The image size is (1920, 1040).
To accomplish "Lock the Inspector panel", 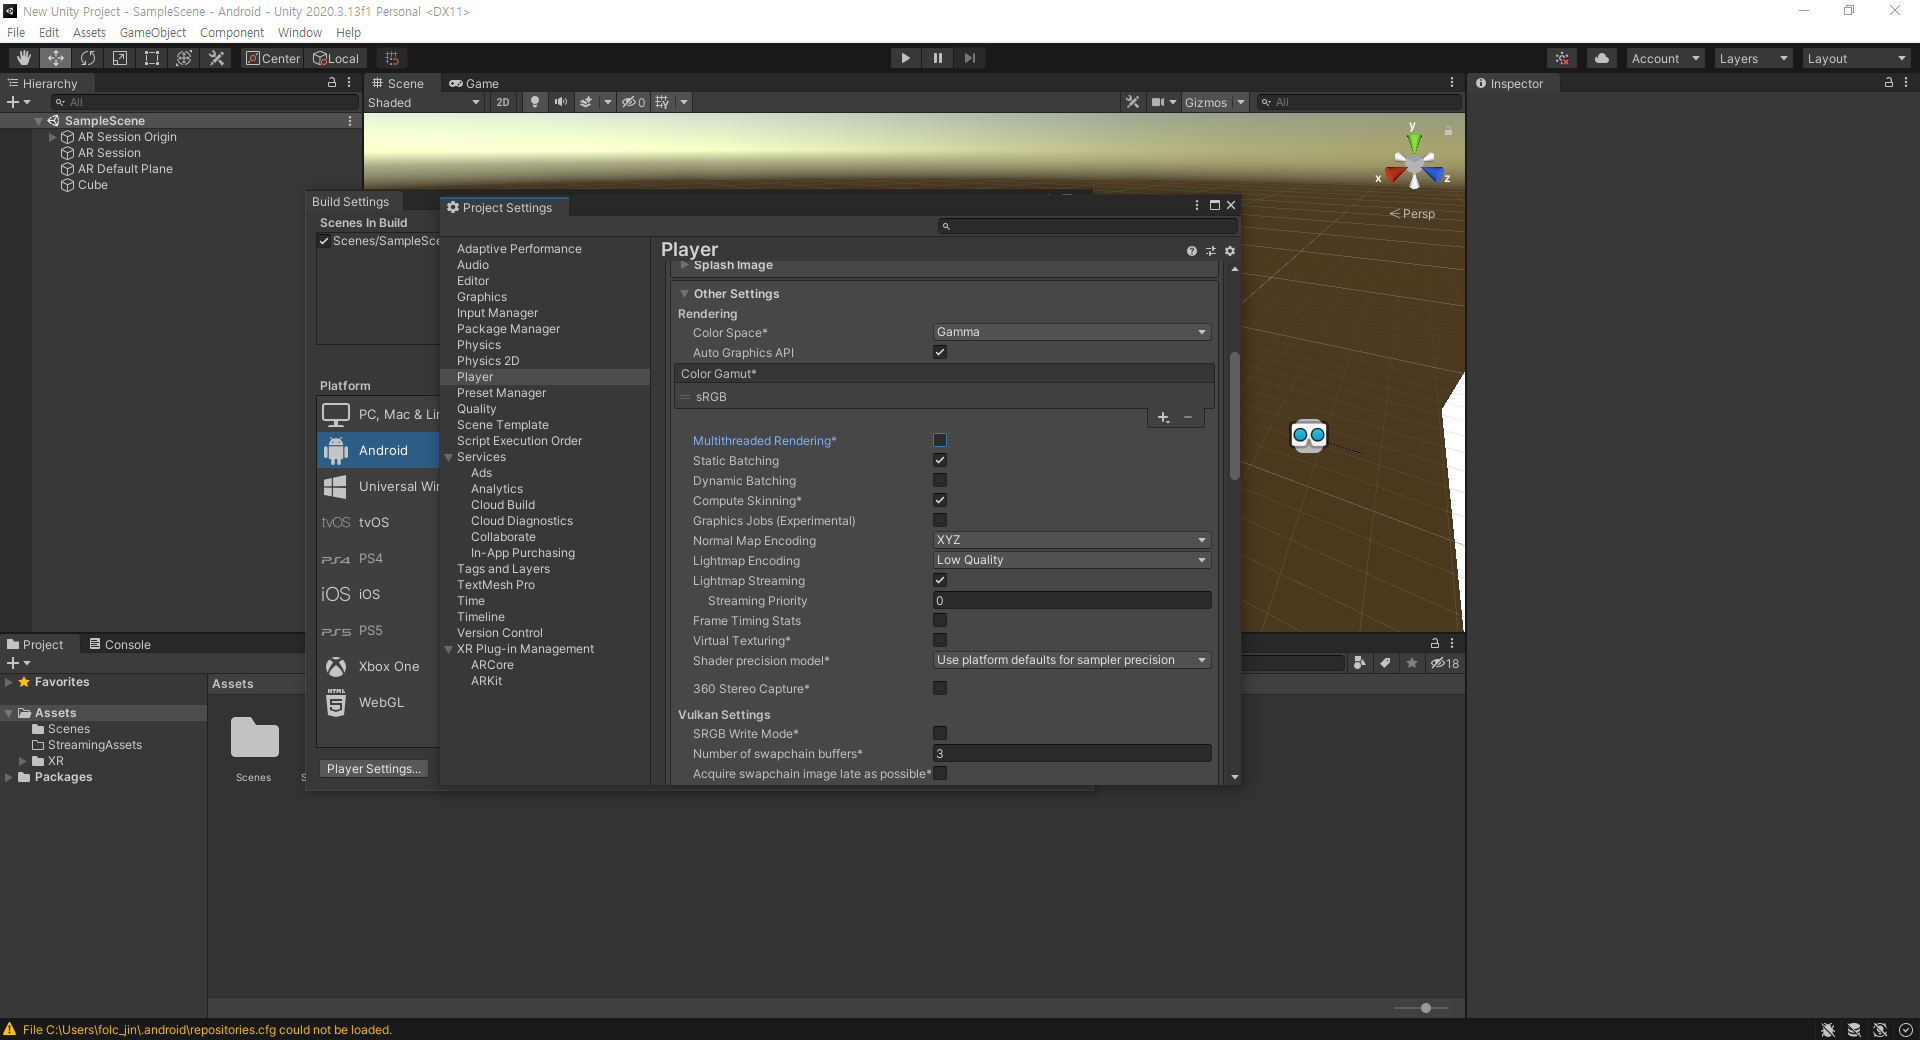I will tap(1888, 83).
